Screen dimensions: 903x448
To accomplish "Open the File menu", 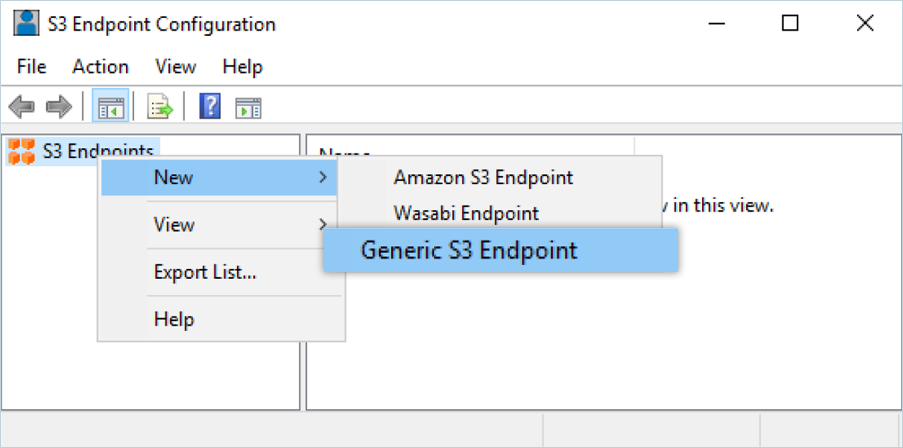I will [x=32, y=67].
